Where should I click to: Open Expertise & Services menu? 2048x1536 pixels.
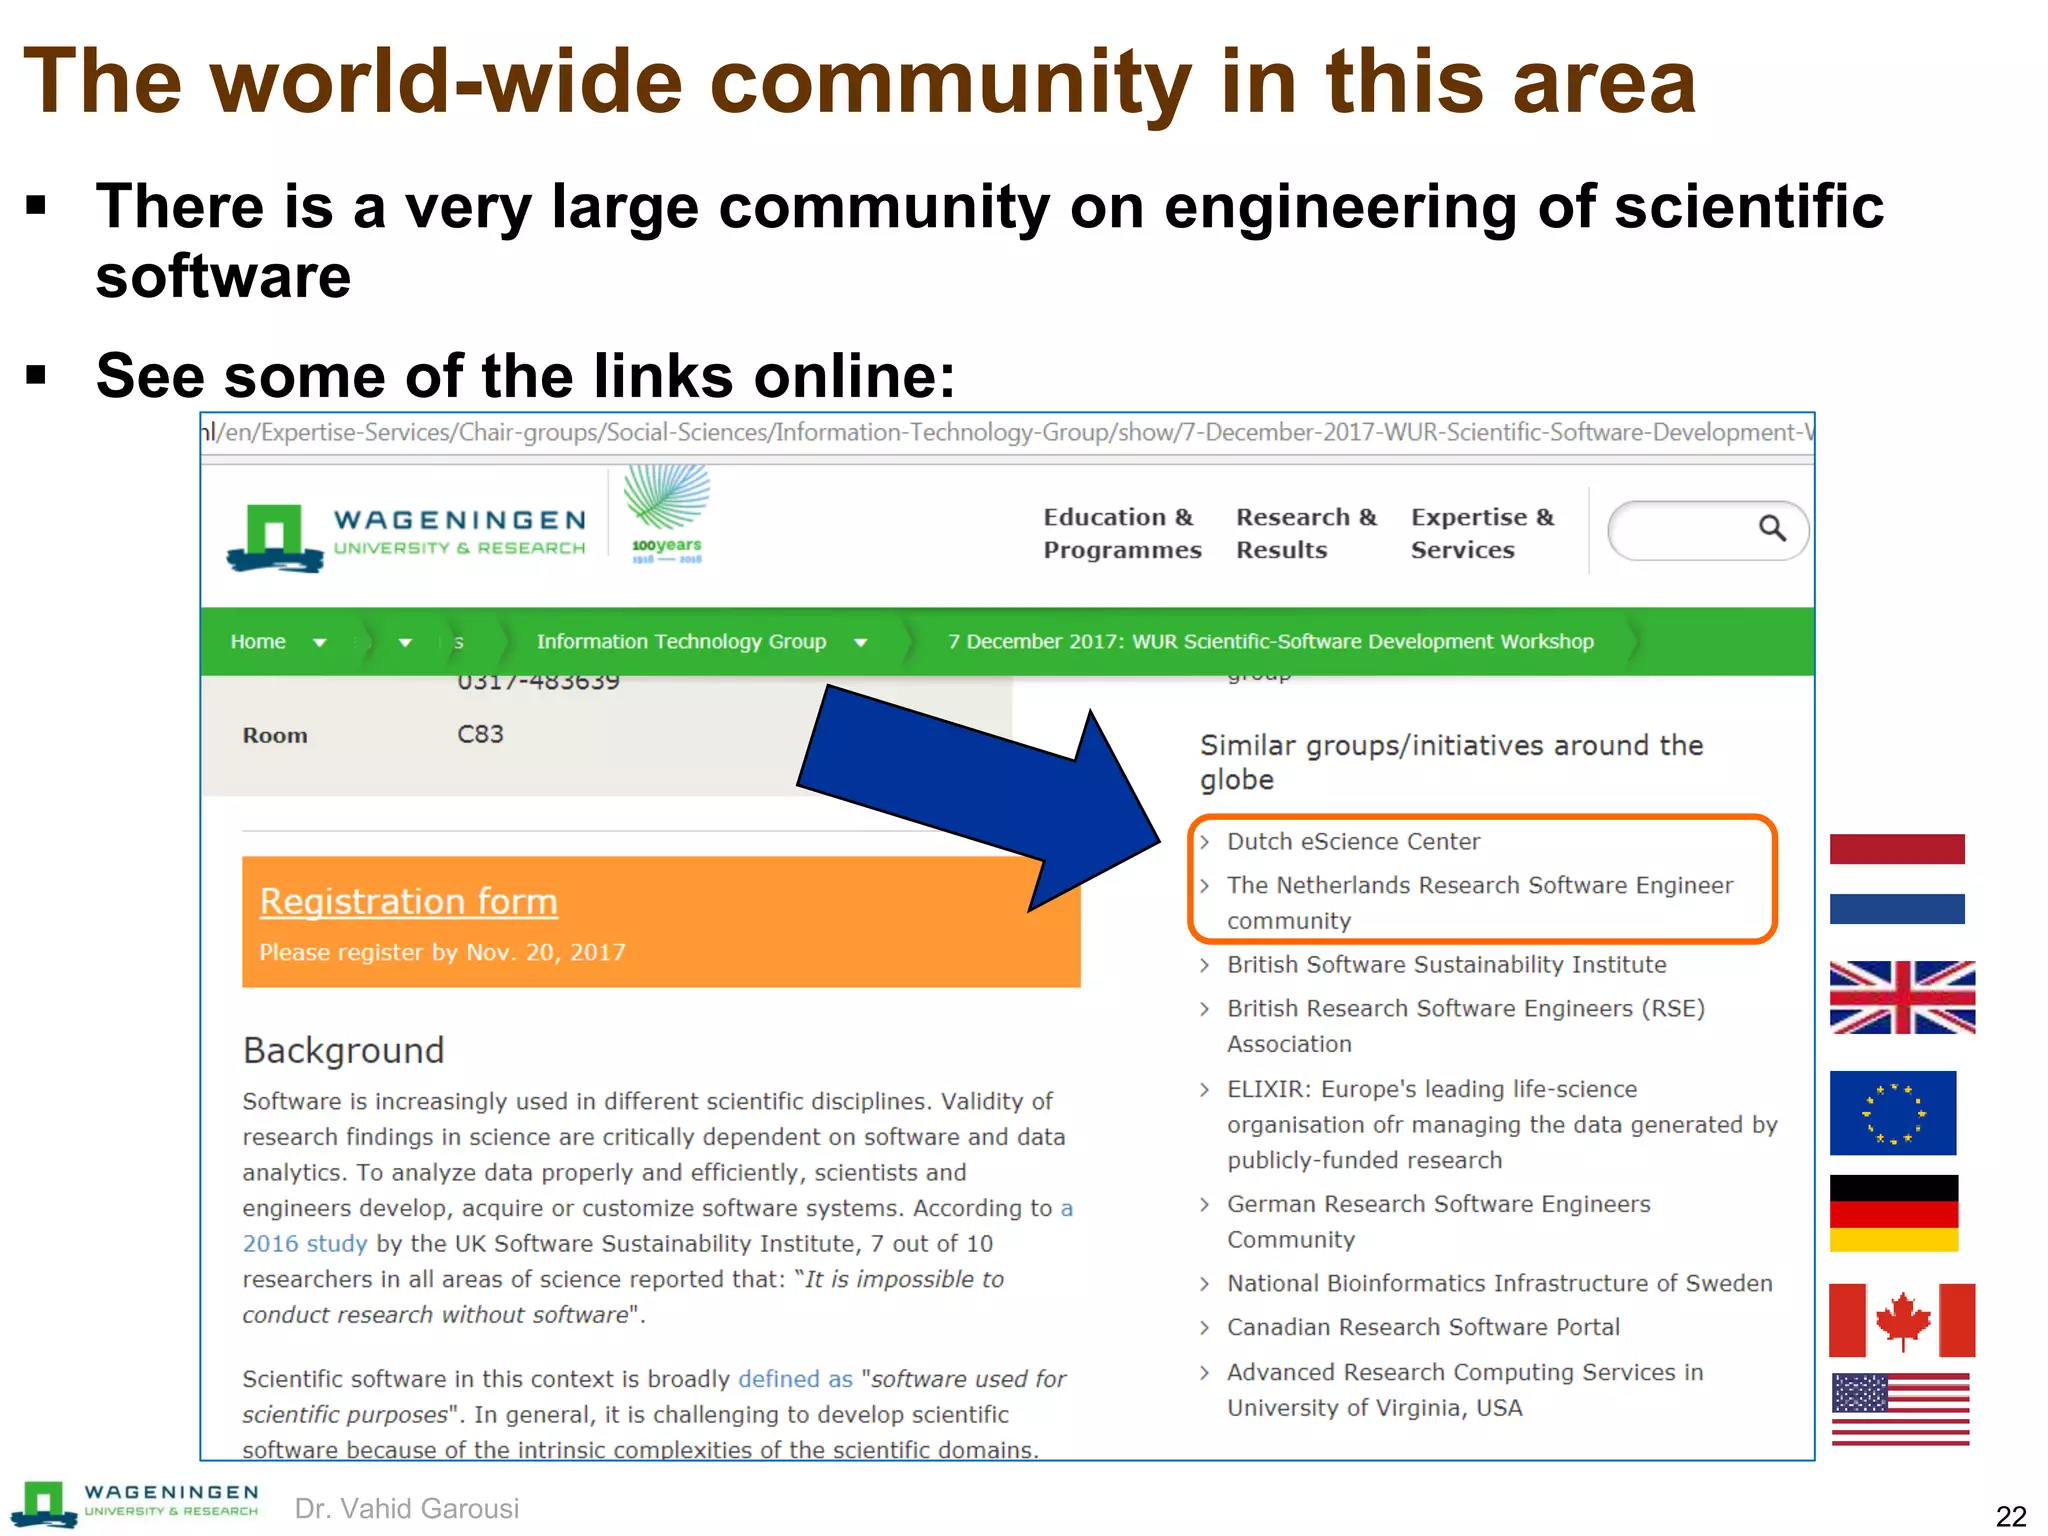1481,533
